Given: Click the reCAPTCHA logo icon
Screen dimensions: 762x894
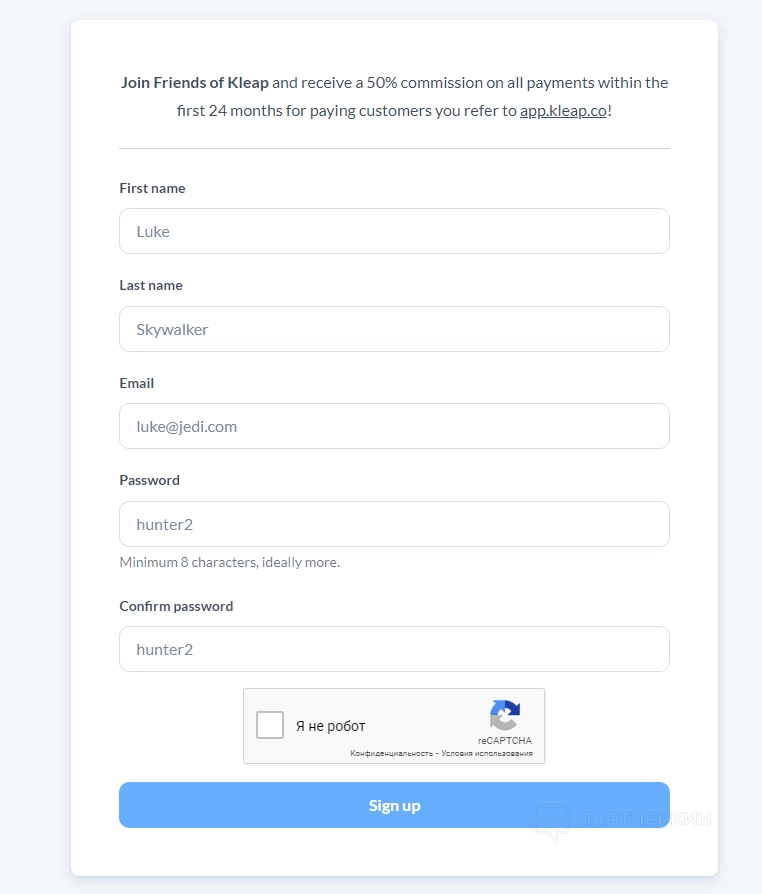Looking at the screenshot, I should pyautogui.click(x=505, y=715).
